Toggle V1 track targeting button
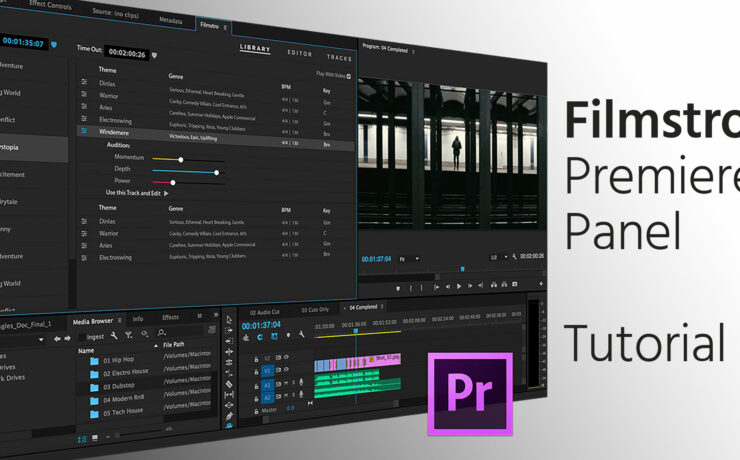Image resolution: width=740 pixels, height=460 pixels. pos(267,371)
